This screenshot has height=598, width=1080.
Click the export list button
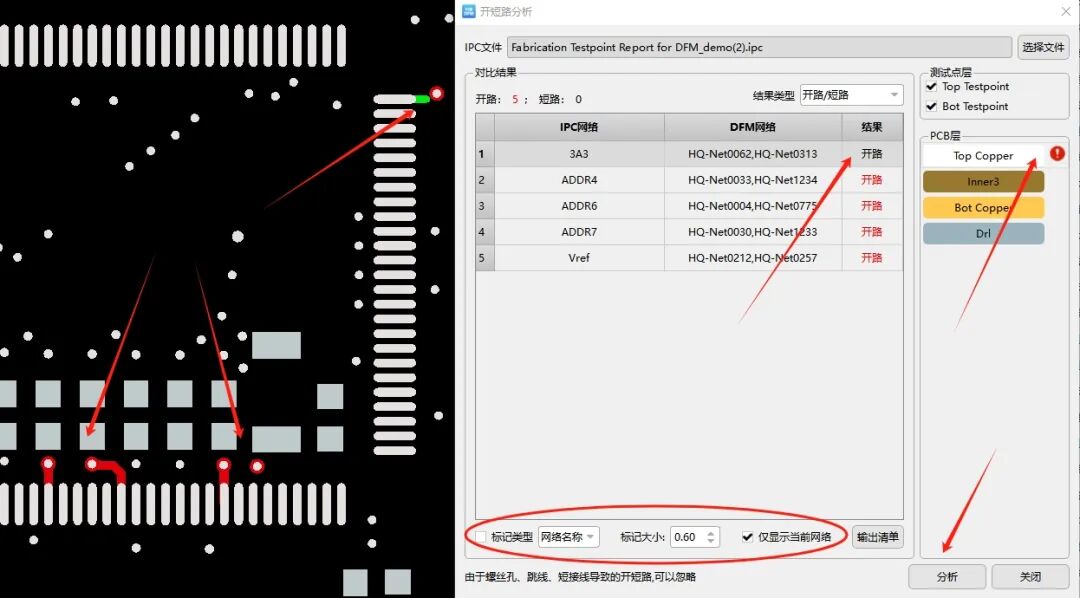click(877, 537)
